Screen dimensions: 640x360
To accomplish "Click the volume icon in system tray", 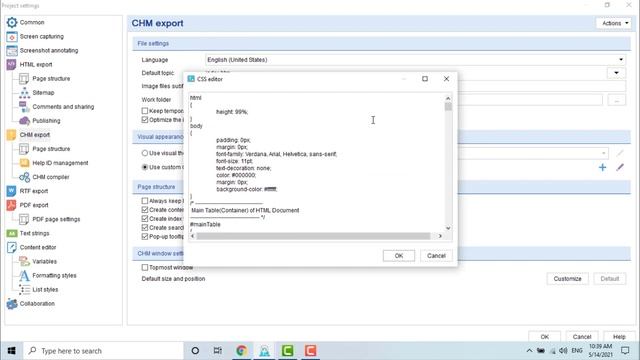I will (x=563, y=351).
